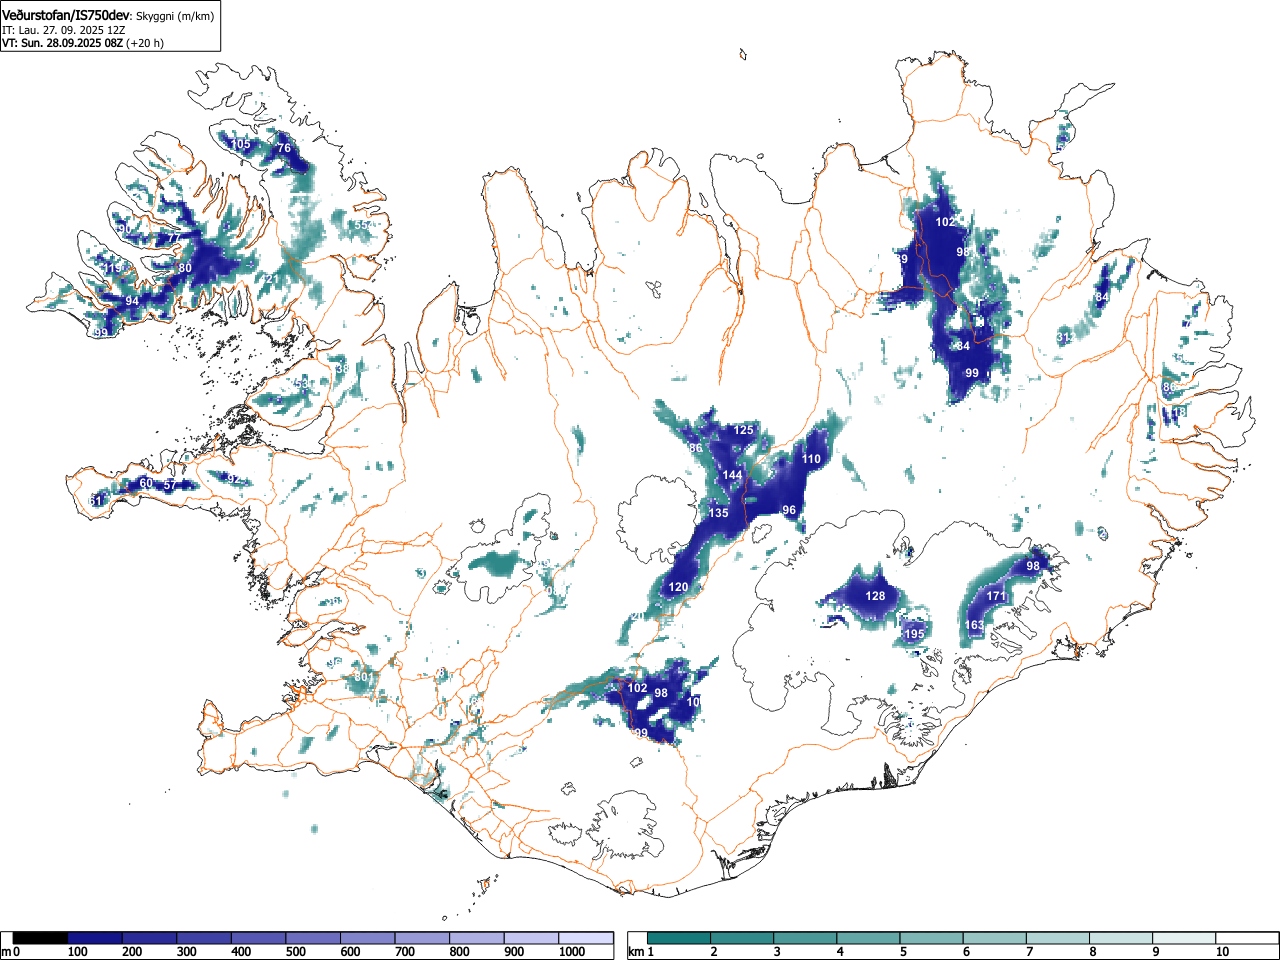Click the map value 38
The height and width of the screenshot is (960, 1280).
(x=342, y=369)
